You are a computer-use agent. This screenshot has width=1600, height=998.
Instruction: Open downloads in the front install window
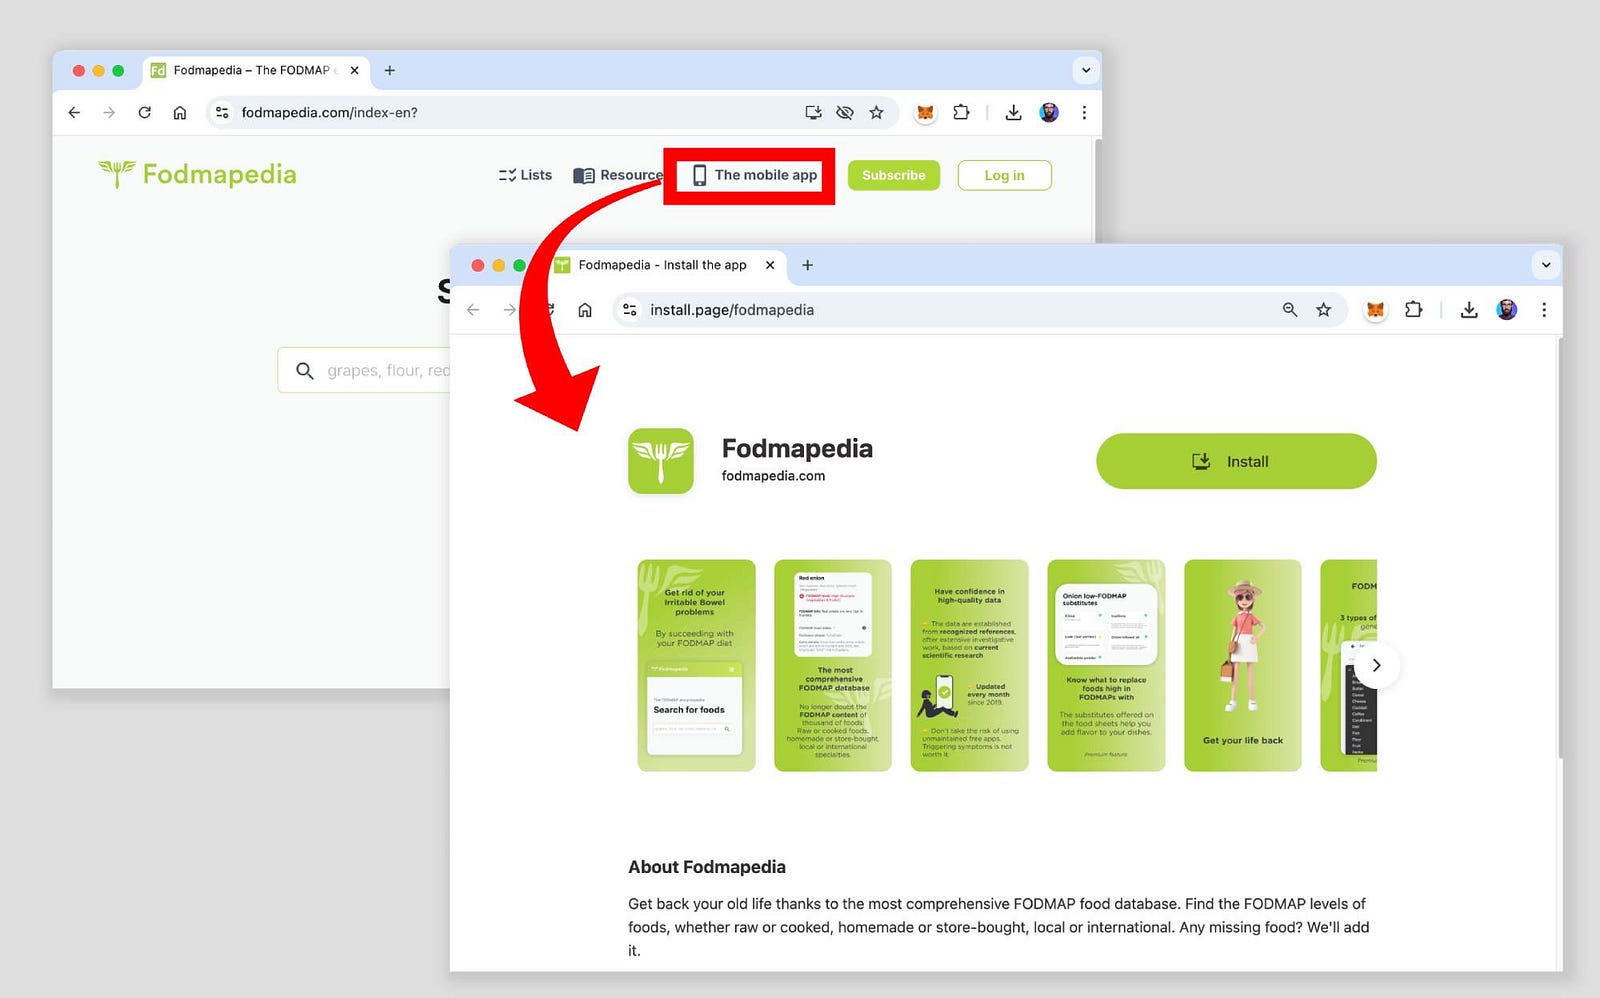(1469, 310)
